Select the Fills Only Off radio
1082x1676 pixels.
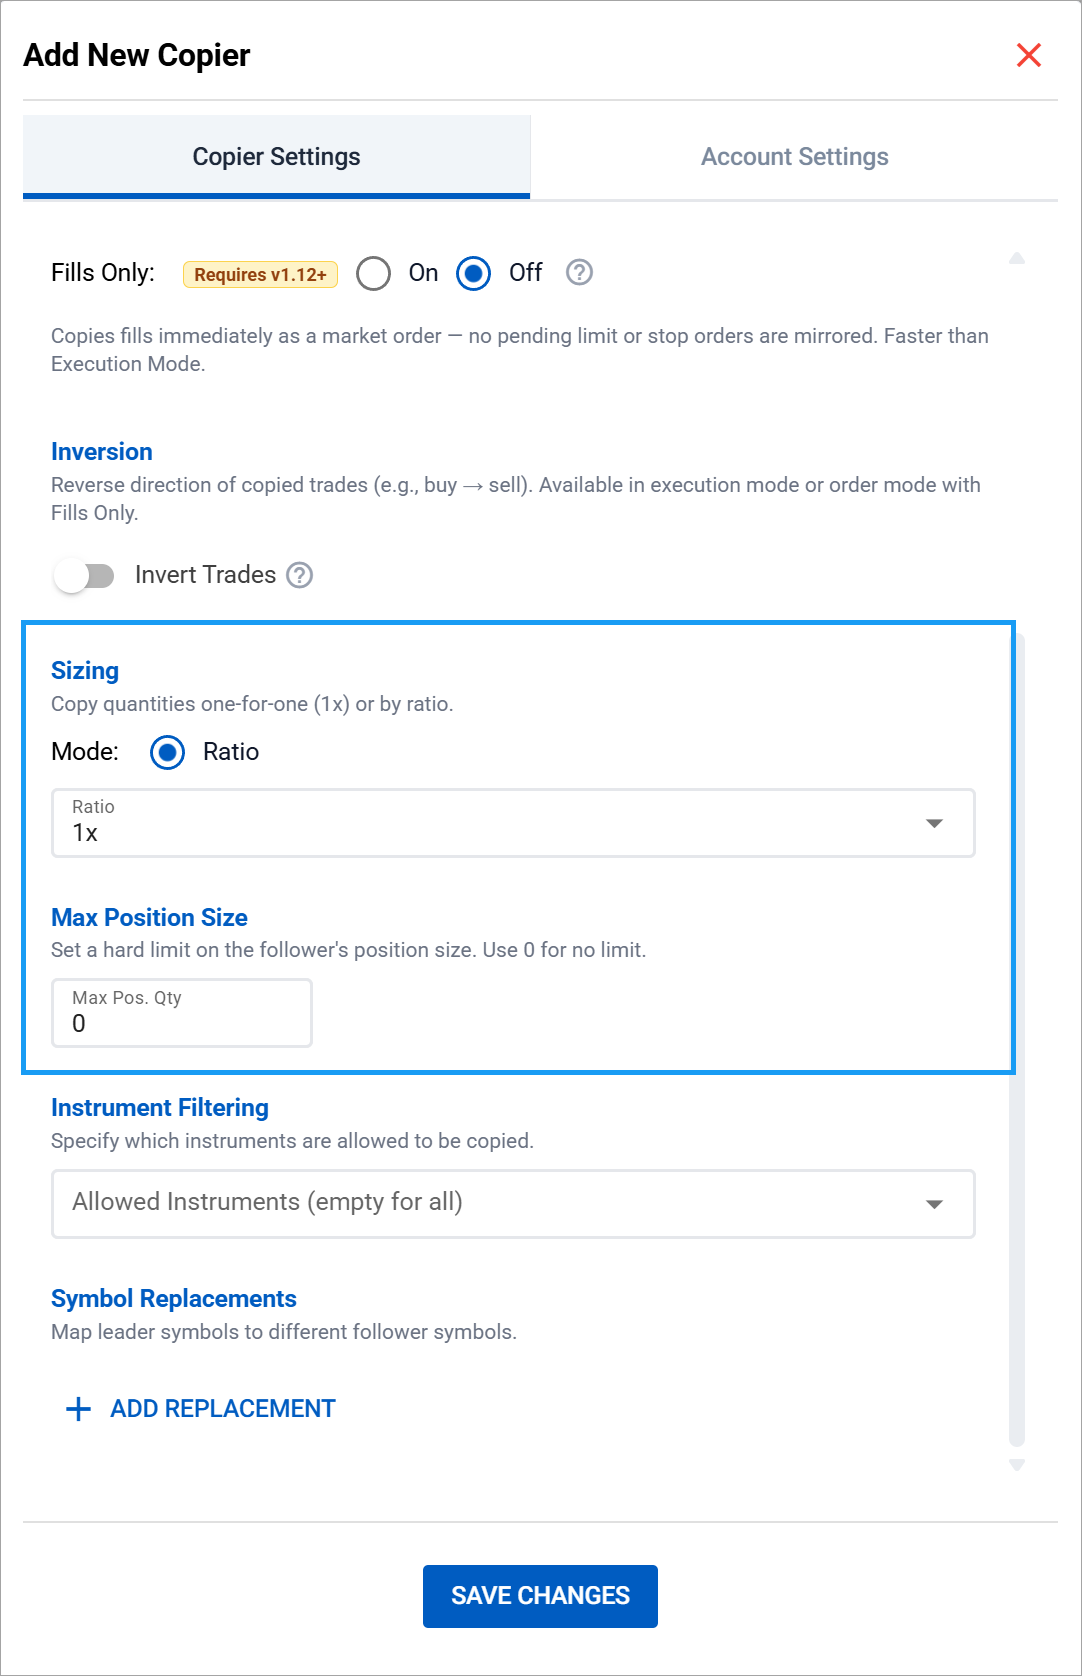pyautogui.click(x=473, y=273)
